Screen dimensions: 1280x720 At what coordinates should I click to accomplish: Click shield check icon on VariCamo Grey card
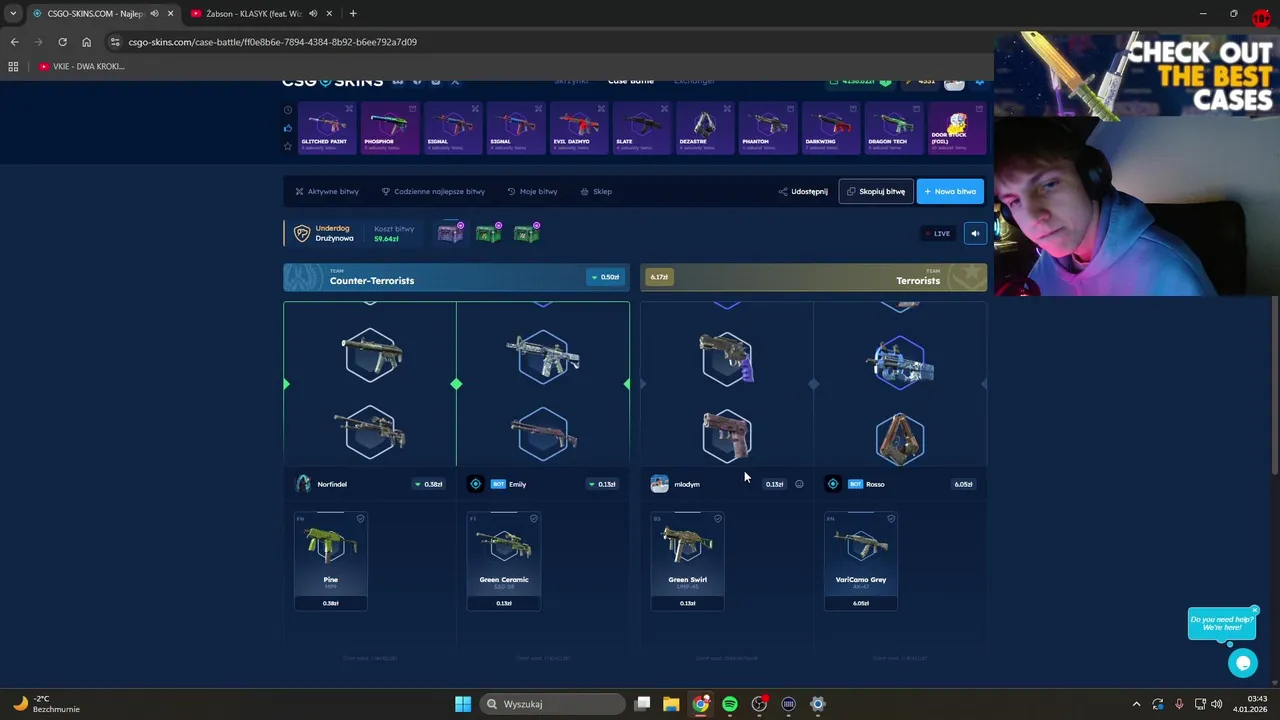click(x=891, y=519)
